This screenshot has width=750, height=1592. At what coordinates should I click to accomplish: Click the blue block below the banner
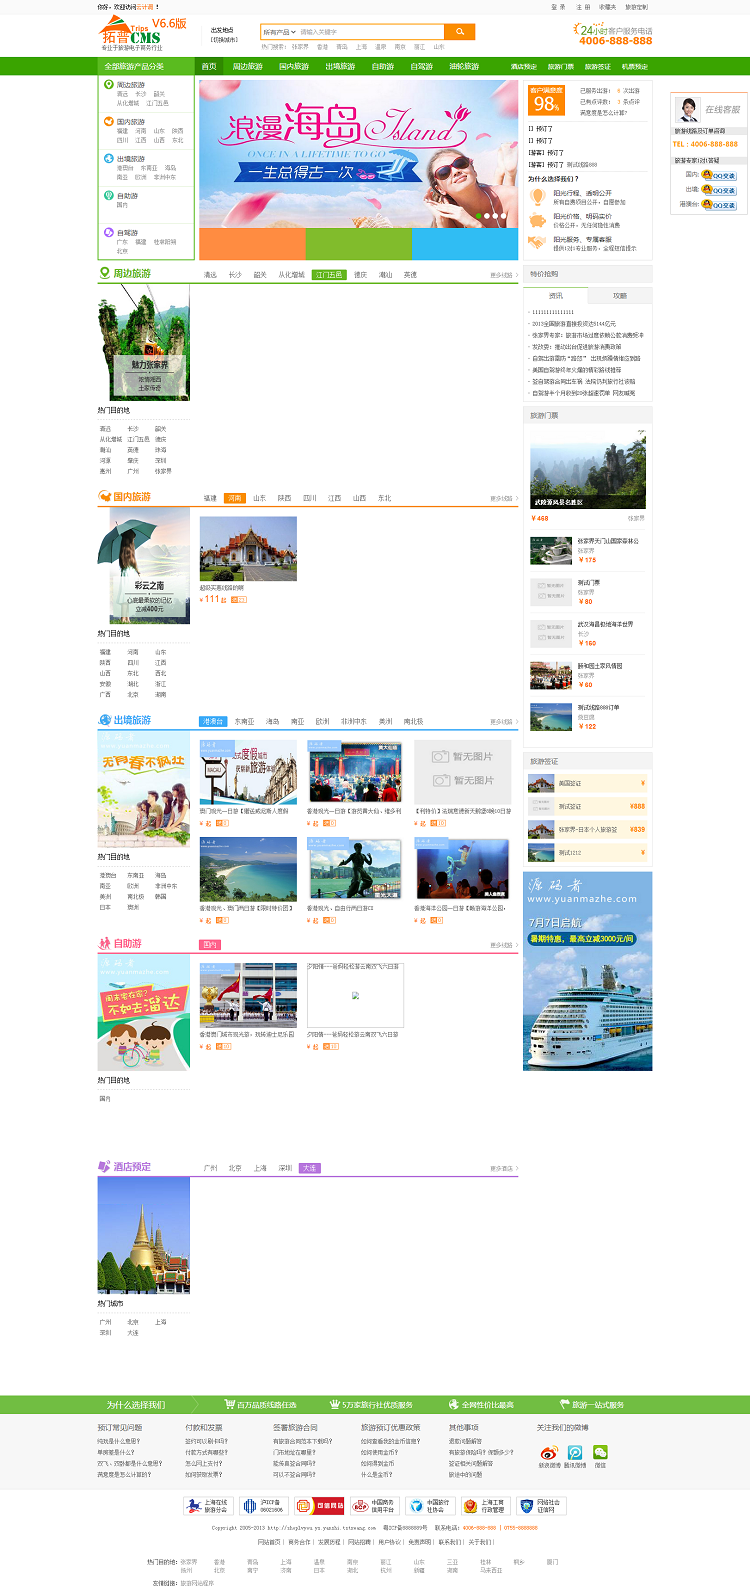click(465, 243)
